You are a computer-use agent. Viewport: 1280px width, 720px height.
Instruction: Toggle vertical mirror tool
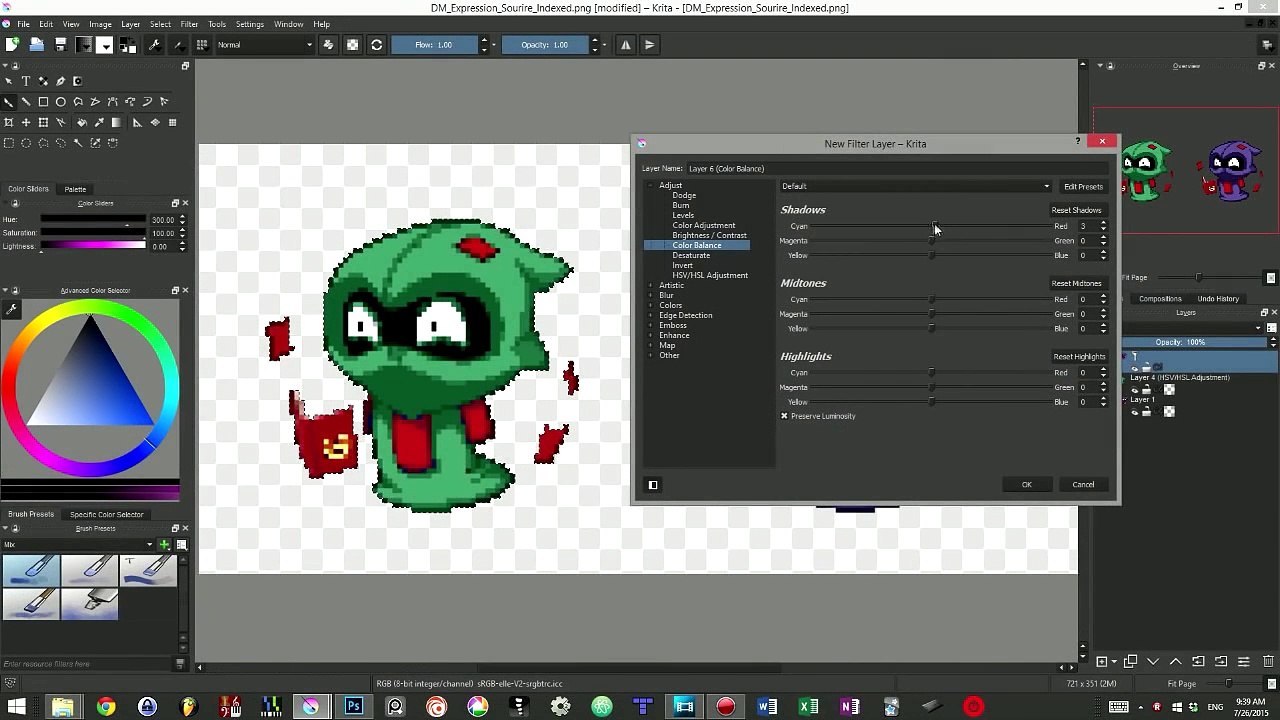(x=650, y=44)
